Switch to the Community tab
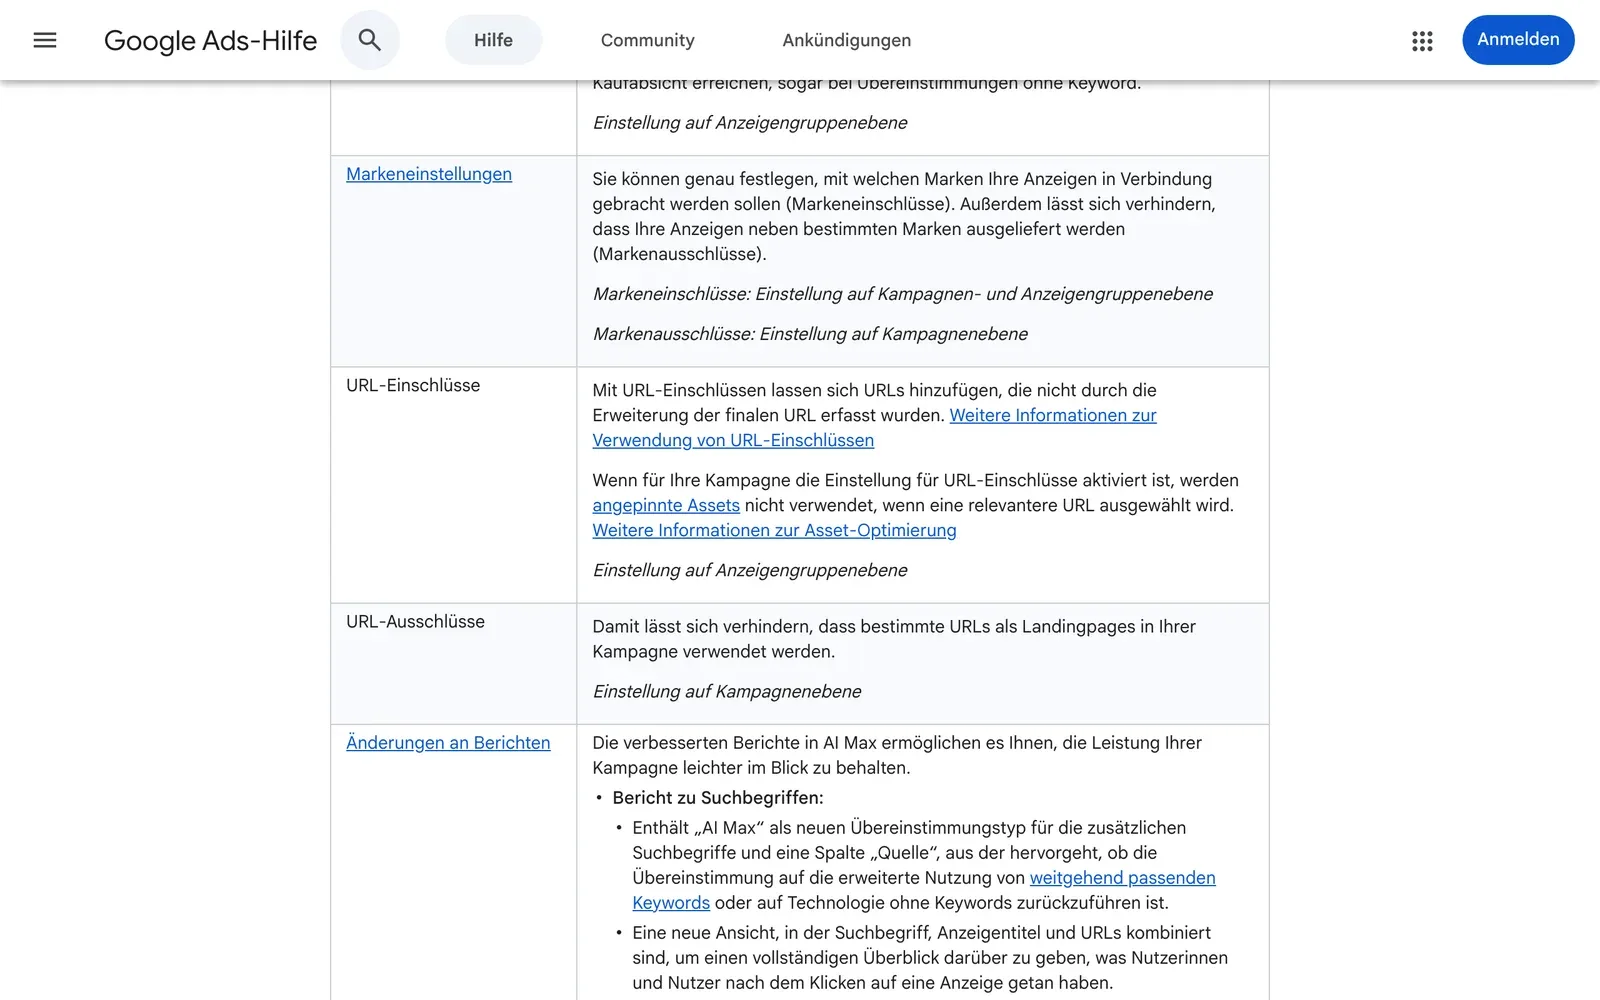This screenshot has height=1000, width=1600. pyautogui.click(x=647, y=40)
